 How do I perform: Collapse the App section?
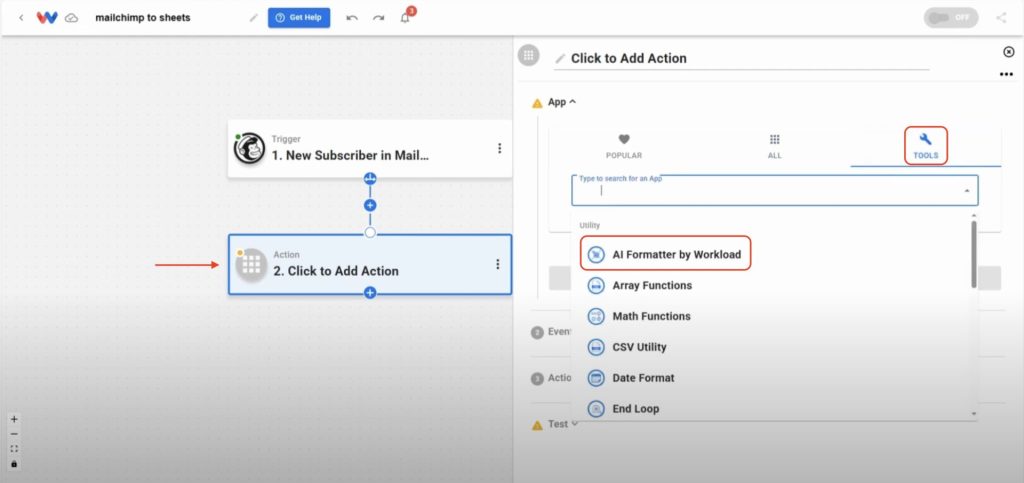pyautogui.click(x=562, y=102)
